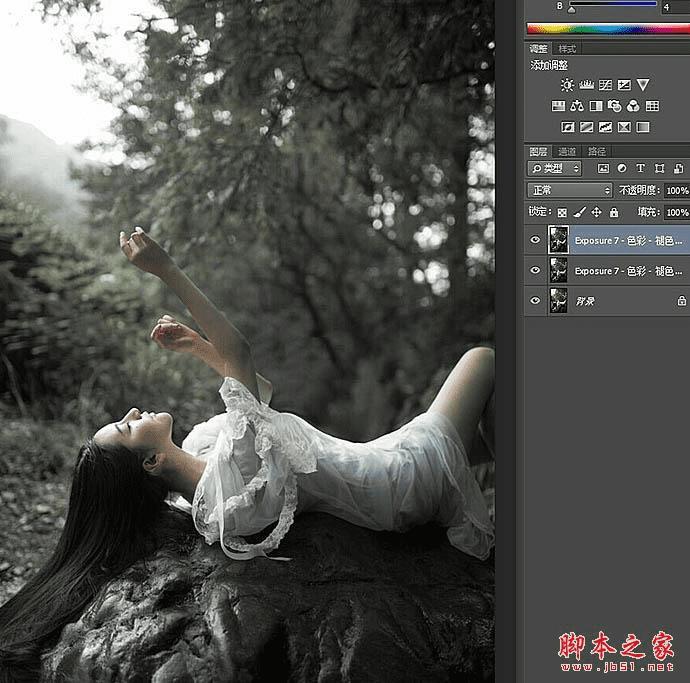The width and height of the screenshot is (690, 683).
Task: Add a Gradient Map adjustment (gradient rectangle icon)
Action: coord(643,127)
